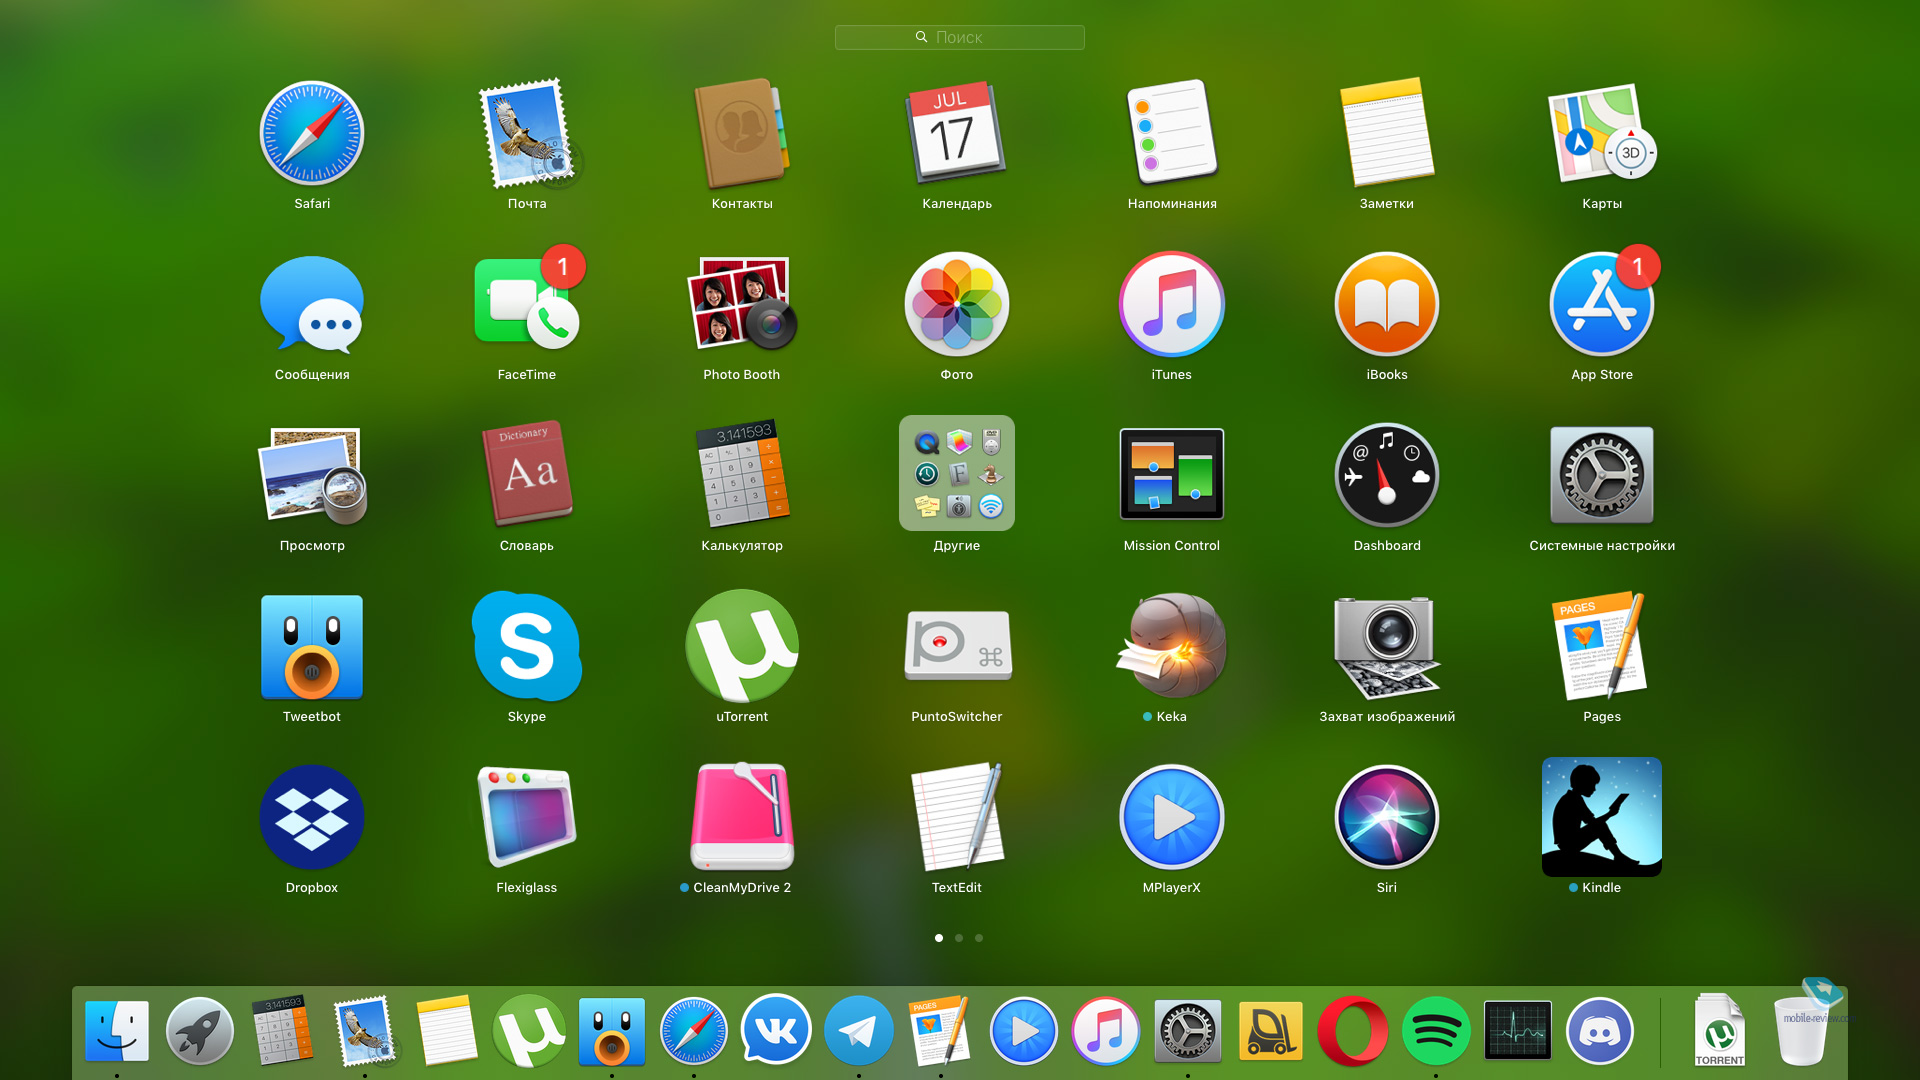Open uTorrent in the Dock
Screen dimensions: 1920x1080
[x=529, y=1031]
